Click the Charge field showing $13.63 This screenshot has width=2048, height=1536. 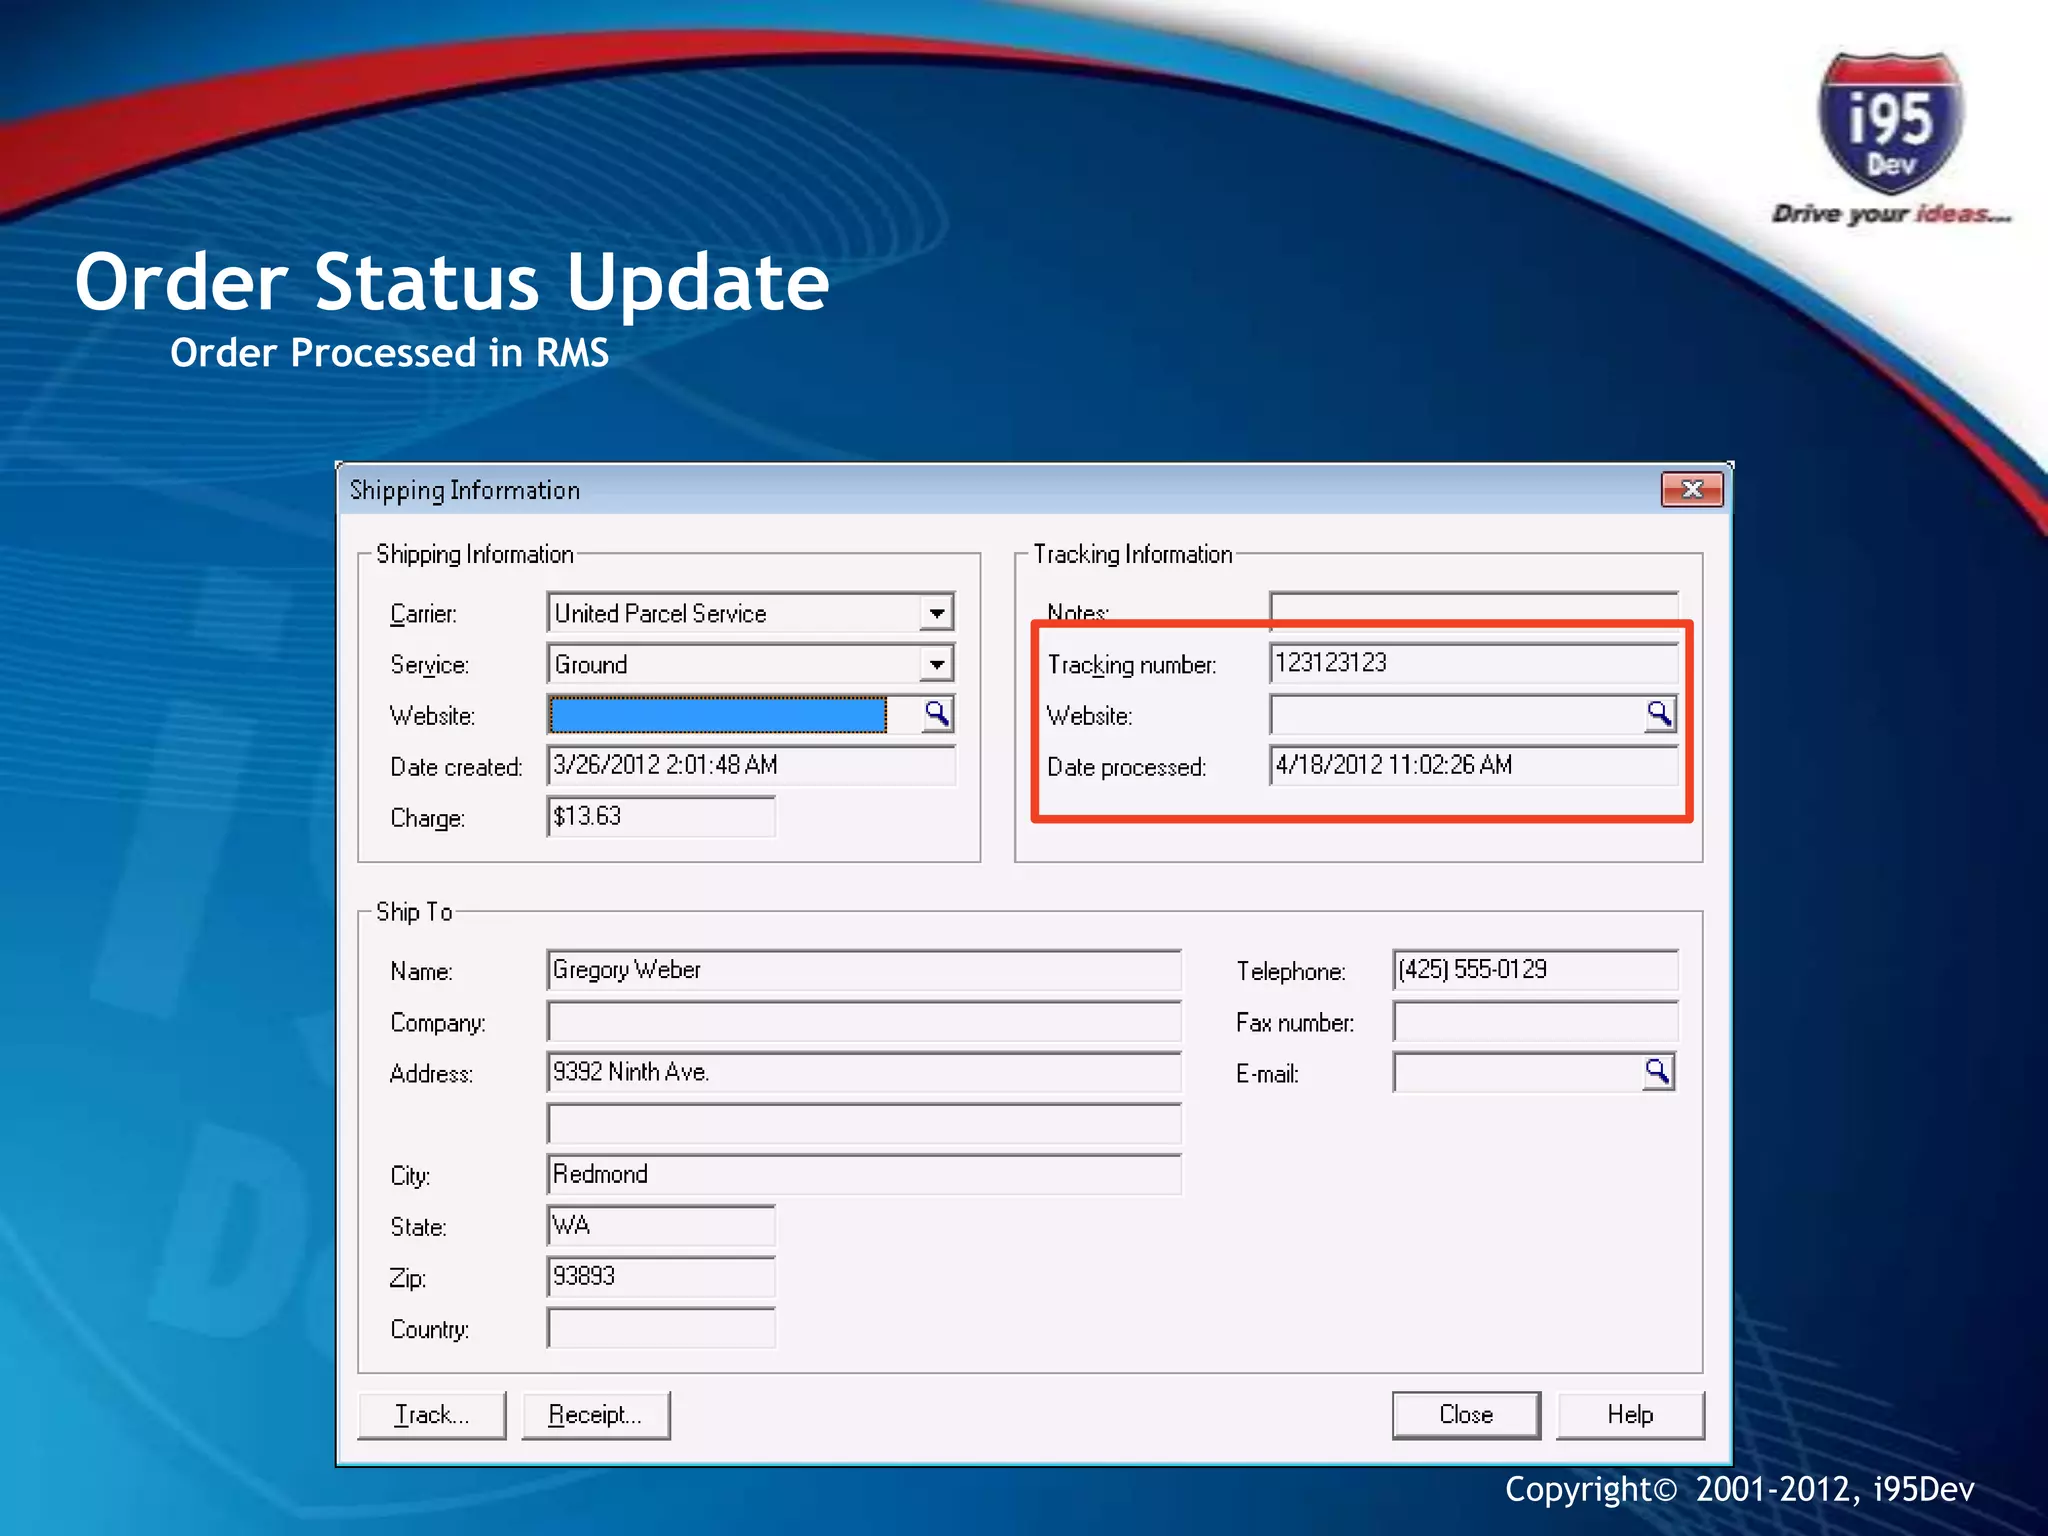(x=661, y=816)
